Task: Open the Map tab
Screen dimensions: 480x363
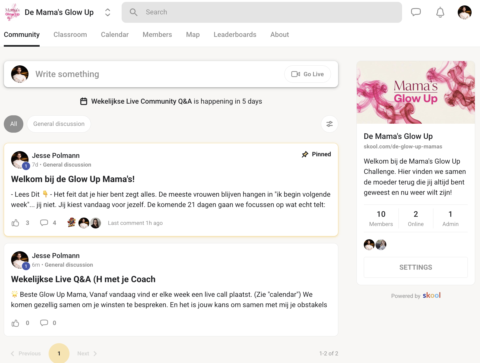Action: coord(193,35)
